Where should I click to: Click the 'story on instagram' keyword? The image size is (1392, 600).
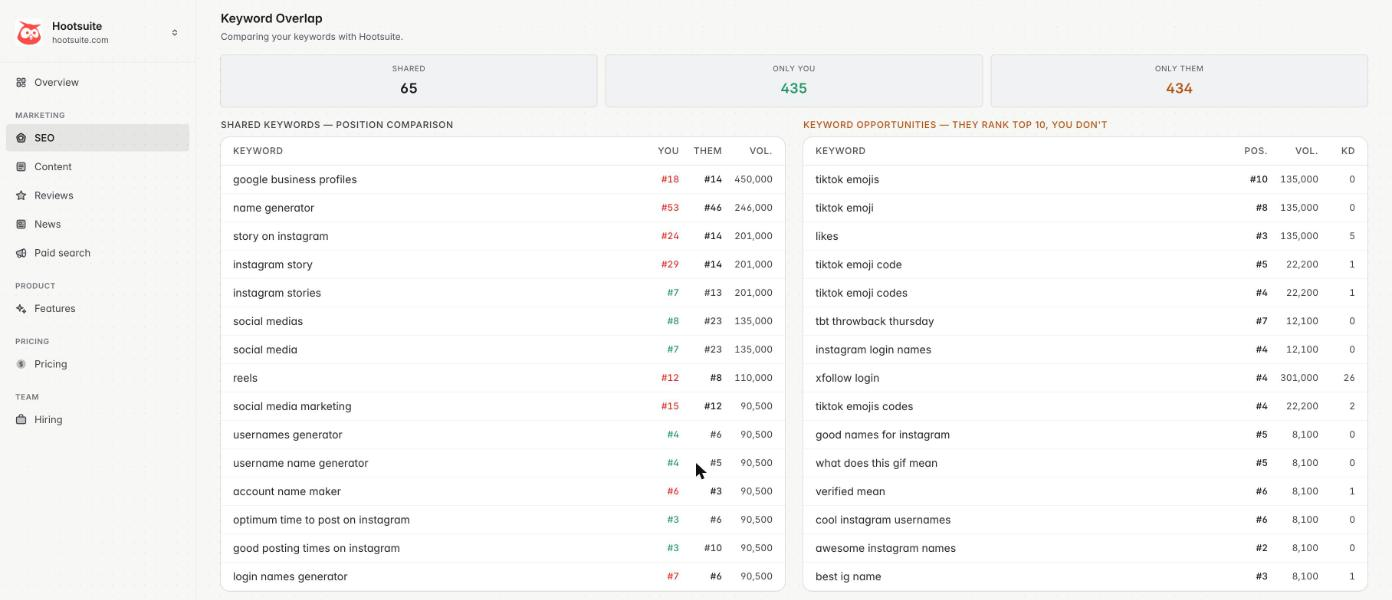point(280,236)
